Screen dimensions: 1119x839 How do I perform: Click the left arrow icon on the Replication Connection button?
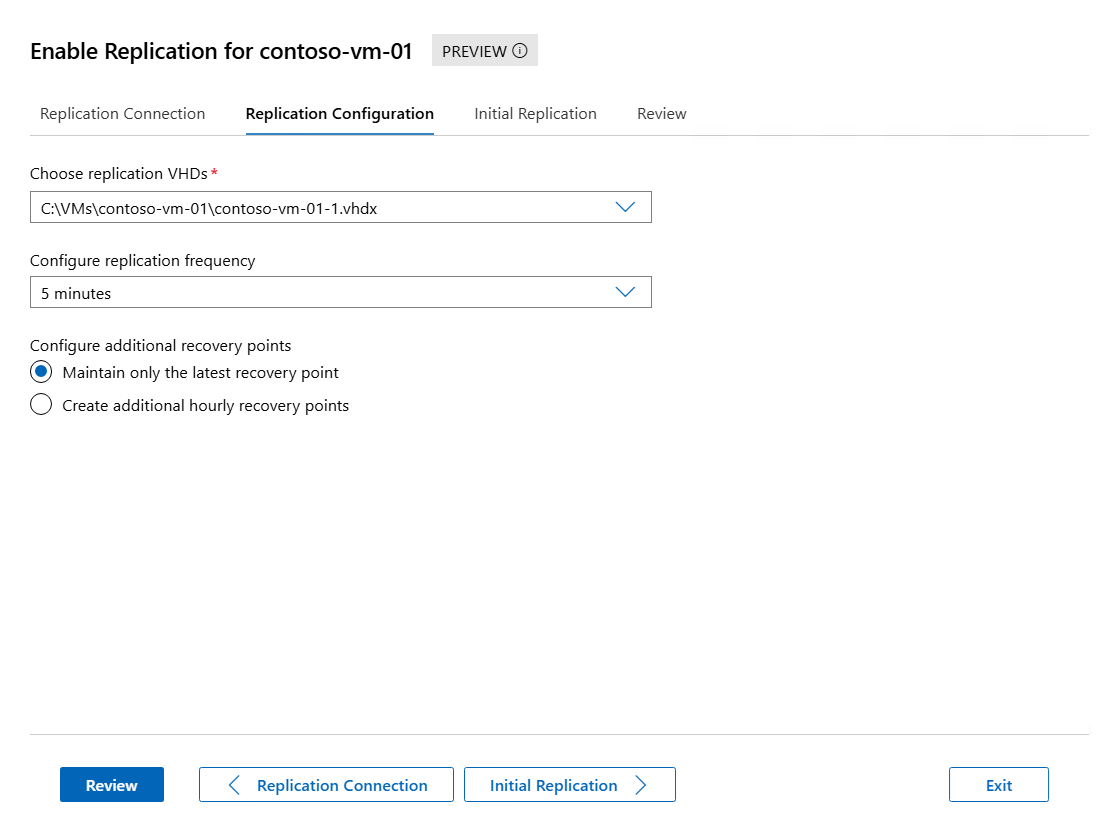(235, 785)
